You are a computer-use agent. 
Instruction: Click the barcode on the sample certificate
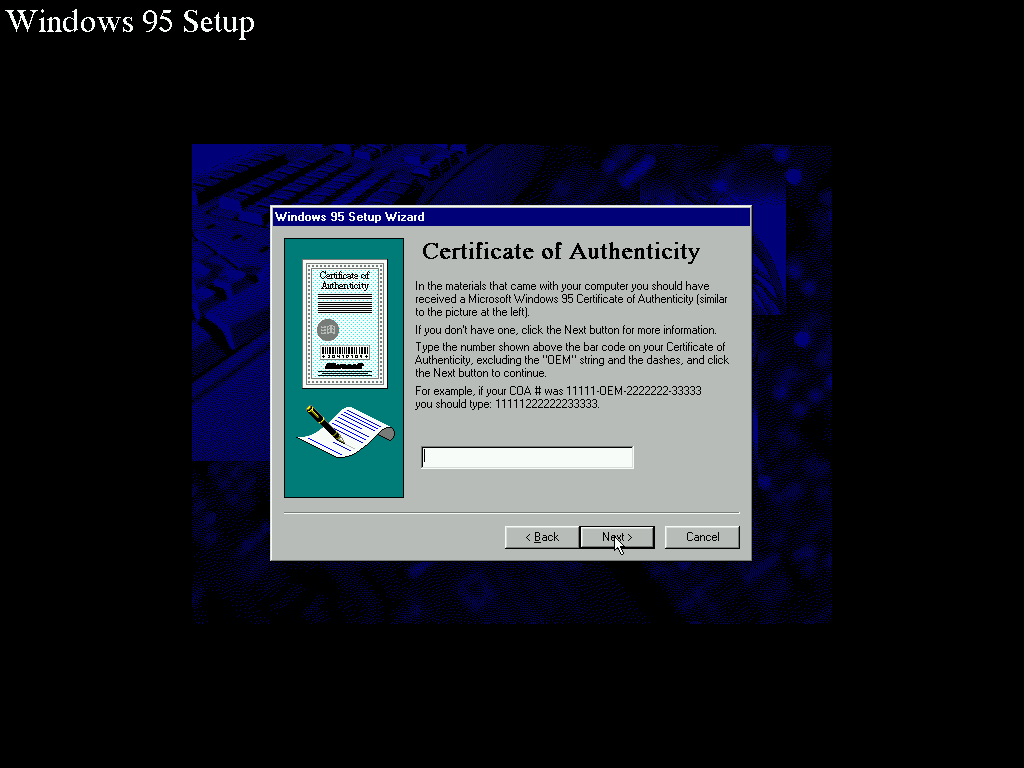click(345, 353)
